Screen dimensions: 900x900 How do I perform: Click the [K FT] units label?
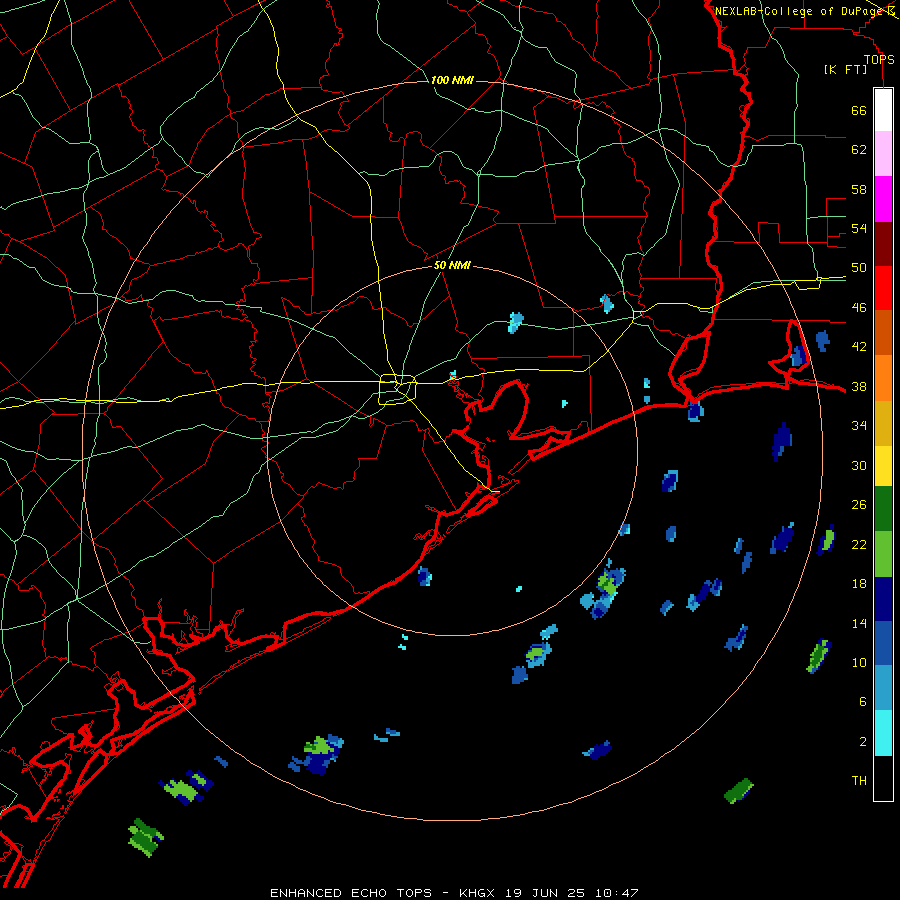point(845,70)
